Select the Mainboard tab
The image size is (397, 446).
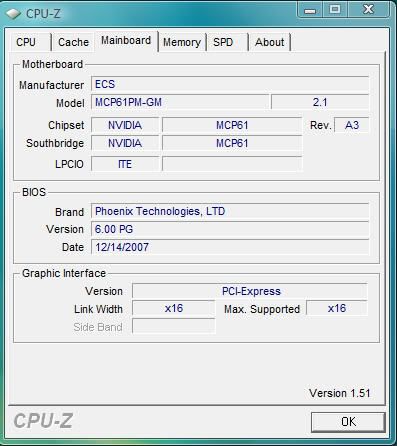pos(126,41)
